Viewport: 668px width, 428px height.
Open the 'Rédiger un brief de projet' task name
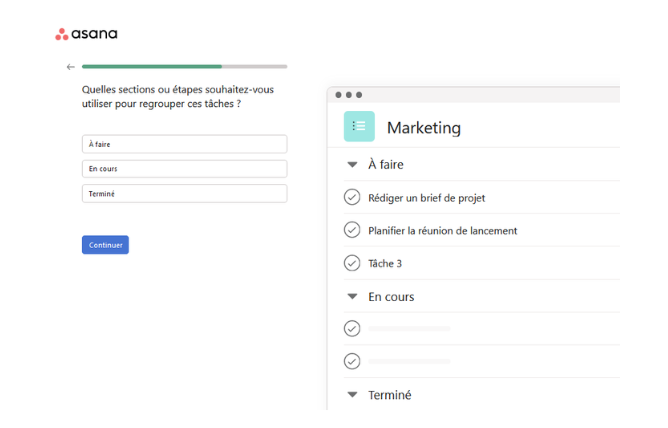click(427, 198)
